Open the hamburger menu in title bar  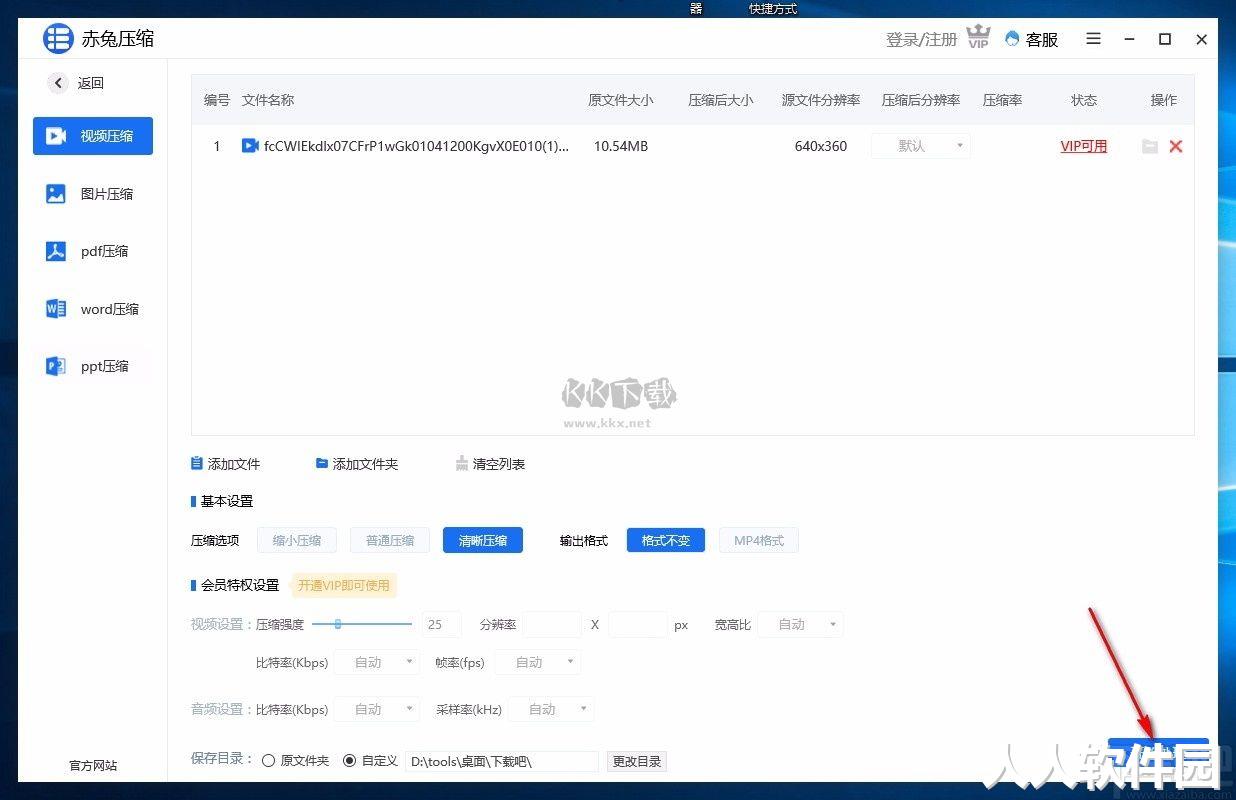tap(1093, 39)
